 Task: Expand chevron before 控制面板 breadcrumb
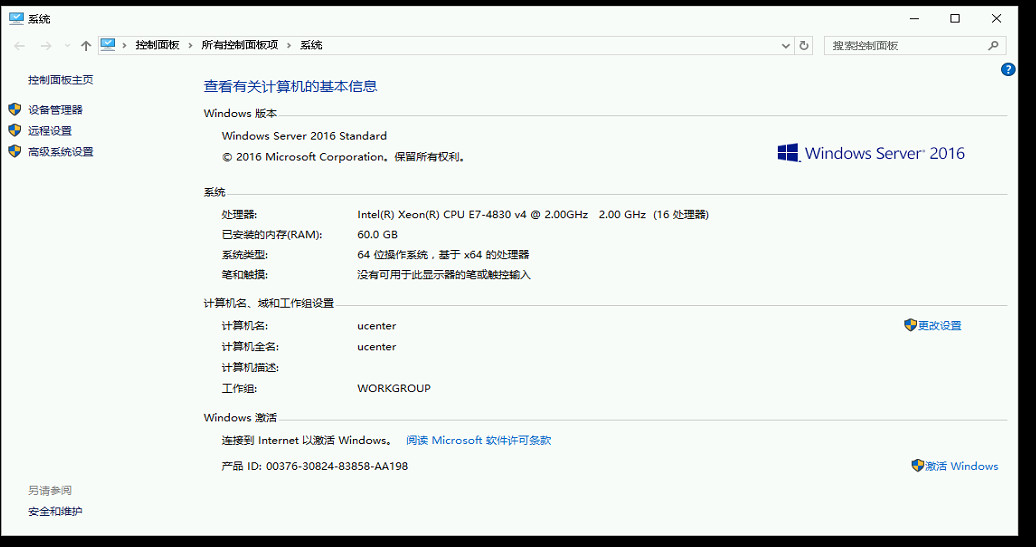pos(124,46)
